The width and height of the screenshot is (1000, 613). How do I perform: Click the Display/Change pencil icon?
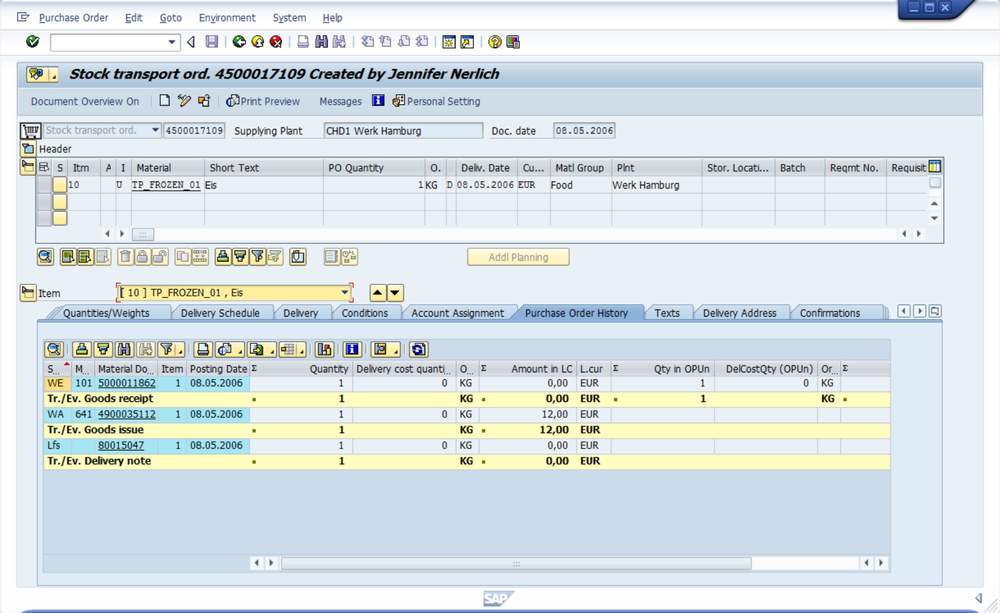click(x=184, y=101)
